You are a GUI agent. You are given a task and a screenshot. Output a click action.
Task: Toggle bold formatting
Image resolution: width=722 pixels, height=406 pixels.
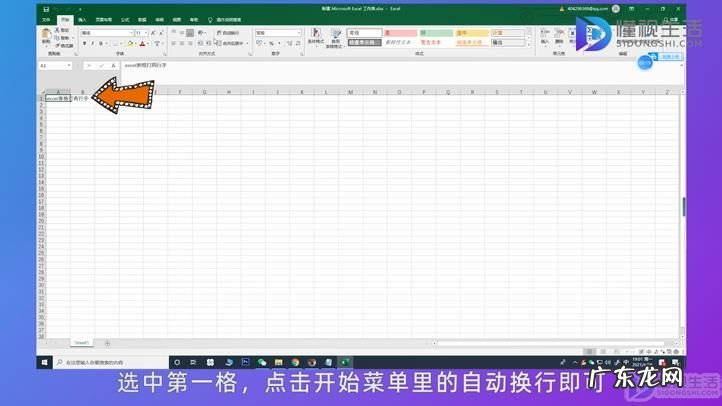click(84, 43)
